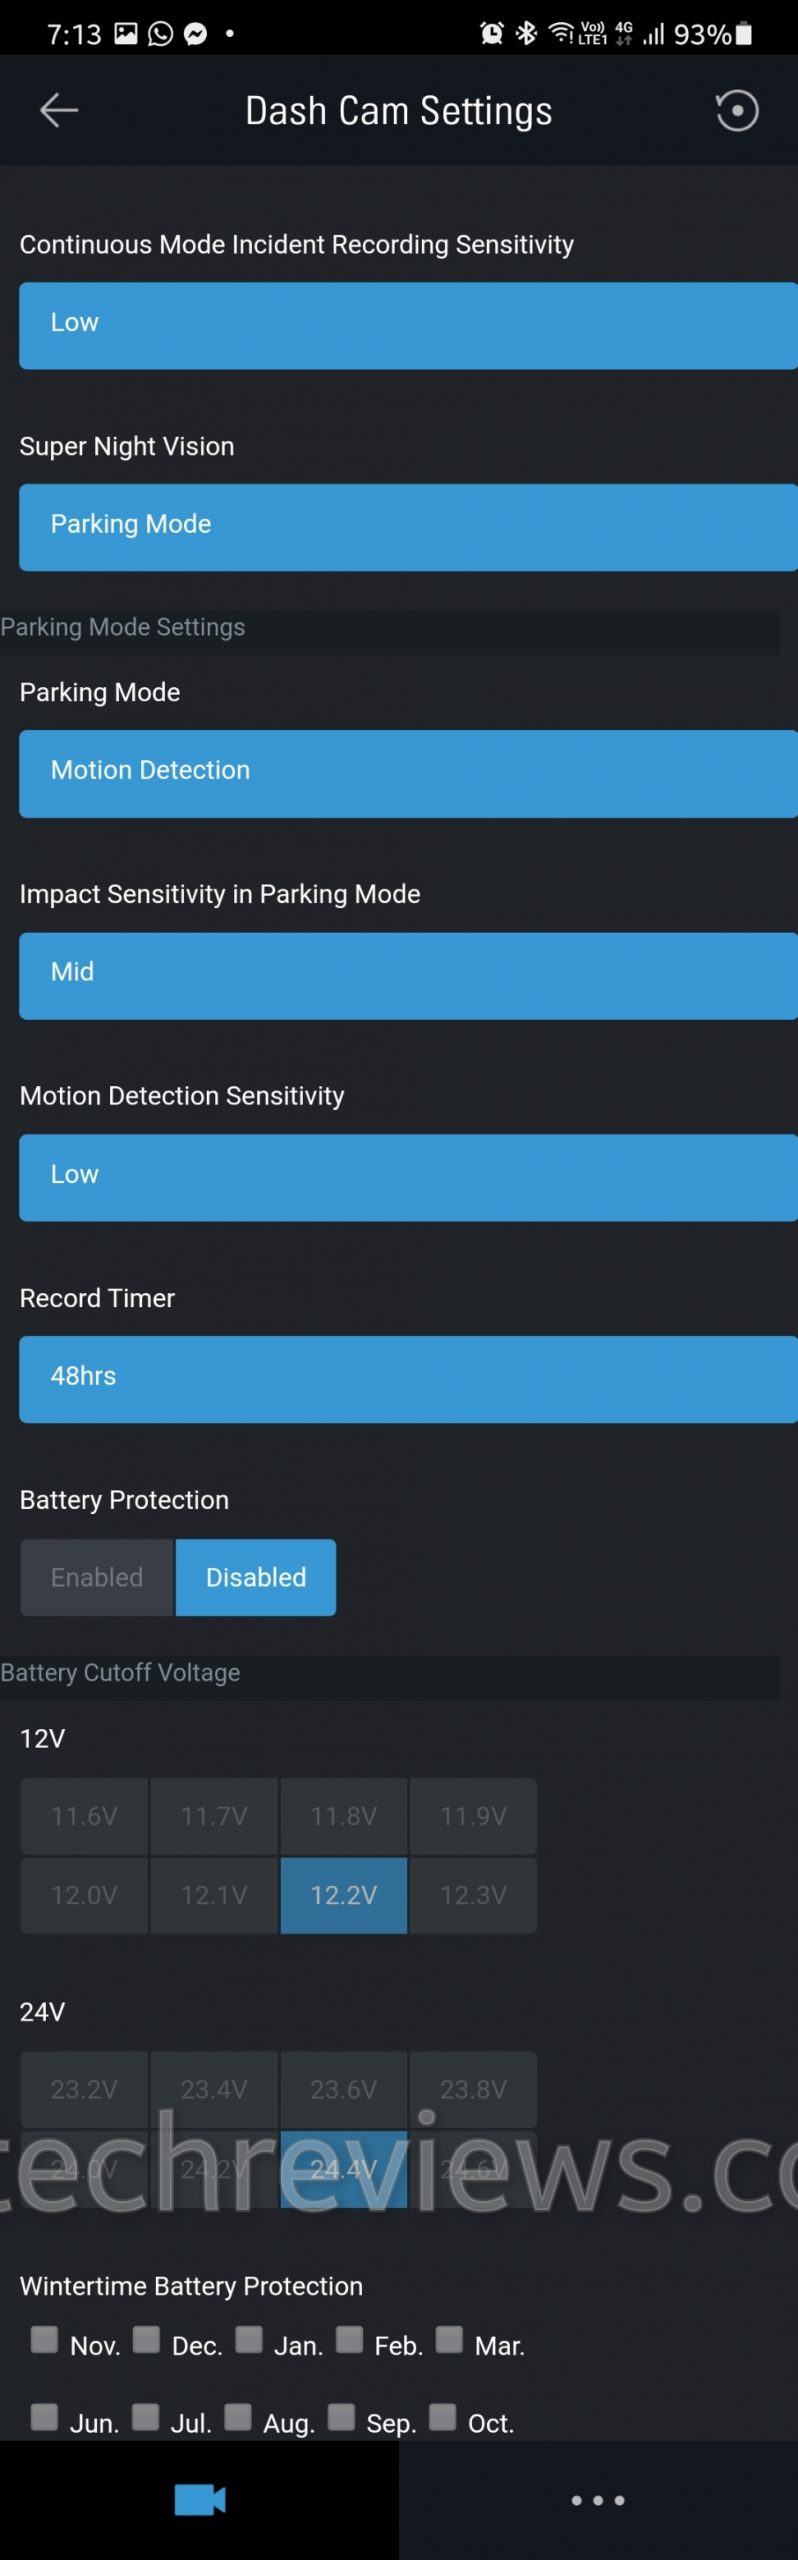798x2560 pixels.
Task: Select Disabled for Battery Protection
Action: point(256,1577)
